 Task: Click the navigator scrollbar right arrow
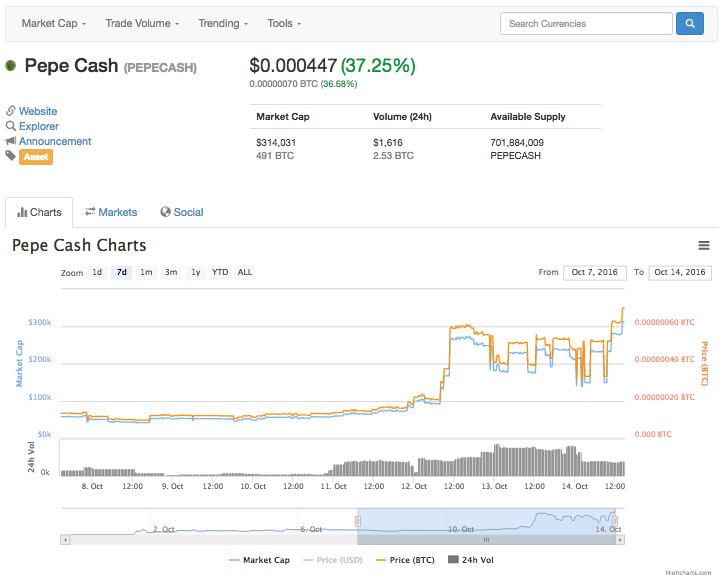tap(620, 539)
